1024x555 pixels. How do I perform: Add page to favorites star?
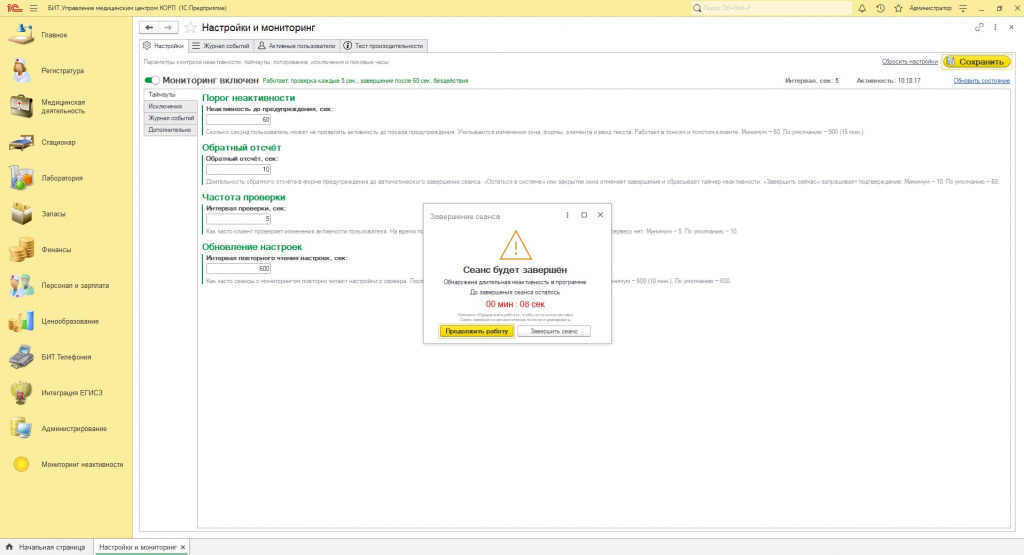pyautogui.click(x=190, y=27)
